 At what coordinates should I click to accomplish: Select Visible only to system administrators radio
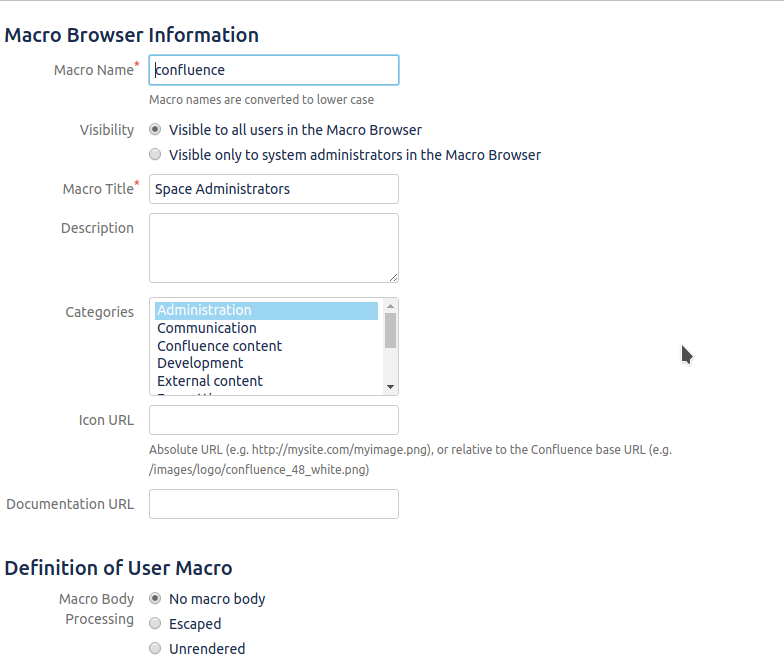click(155, 154)
